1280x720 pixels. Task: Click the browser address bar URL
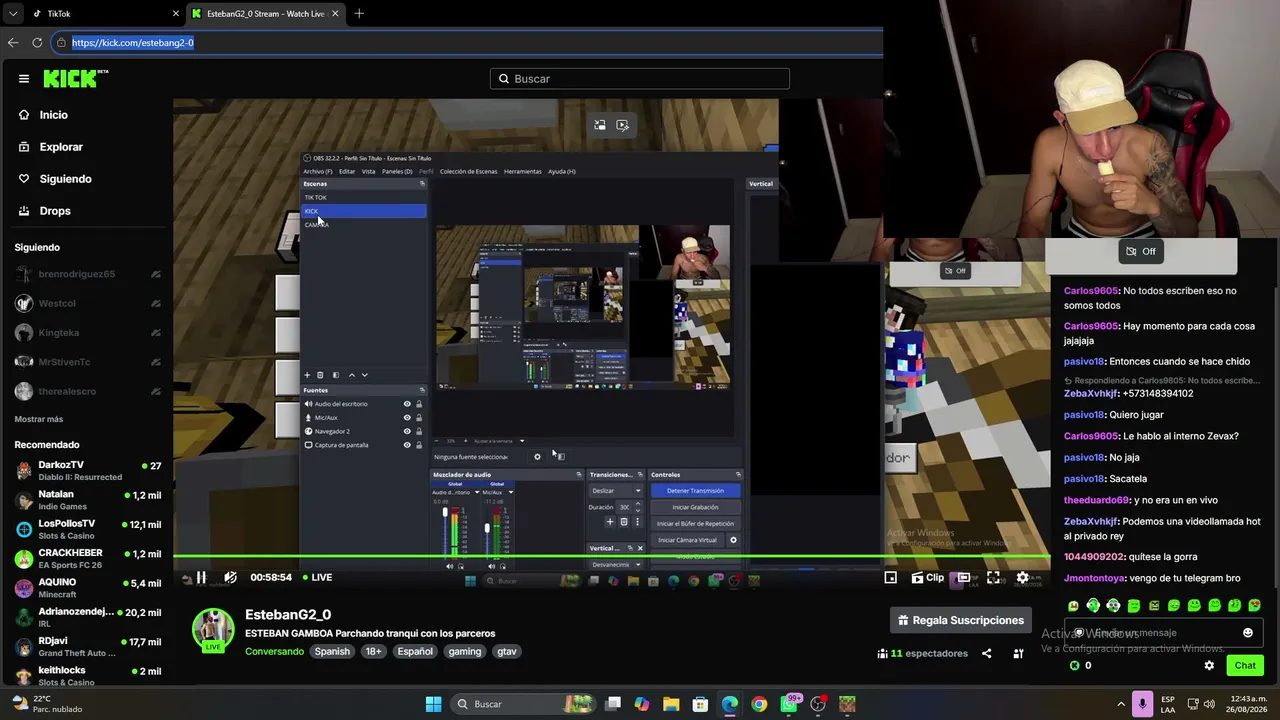pos(133,43)
